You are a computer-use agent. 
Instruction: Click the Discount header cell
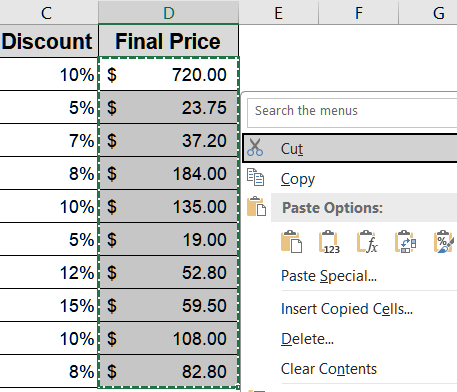49,41
